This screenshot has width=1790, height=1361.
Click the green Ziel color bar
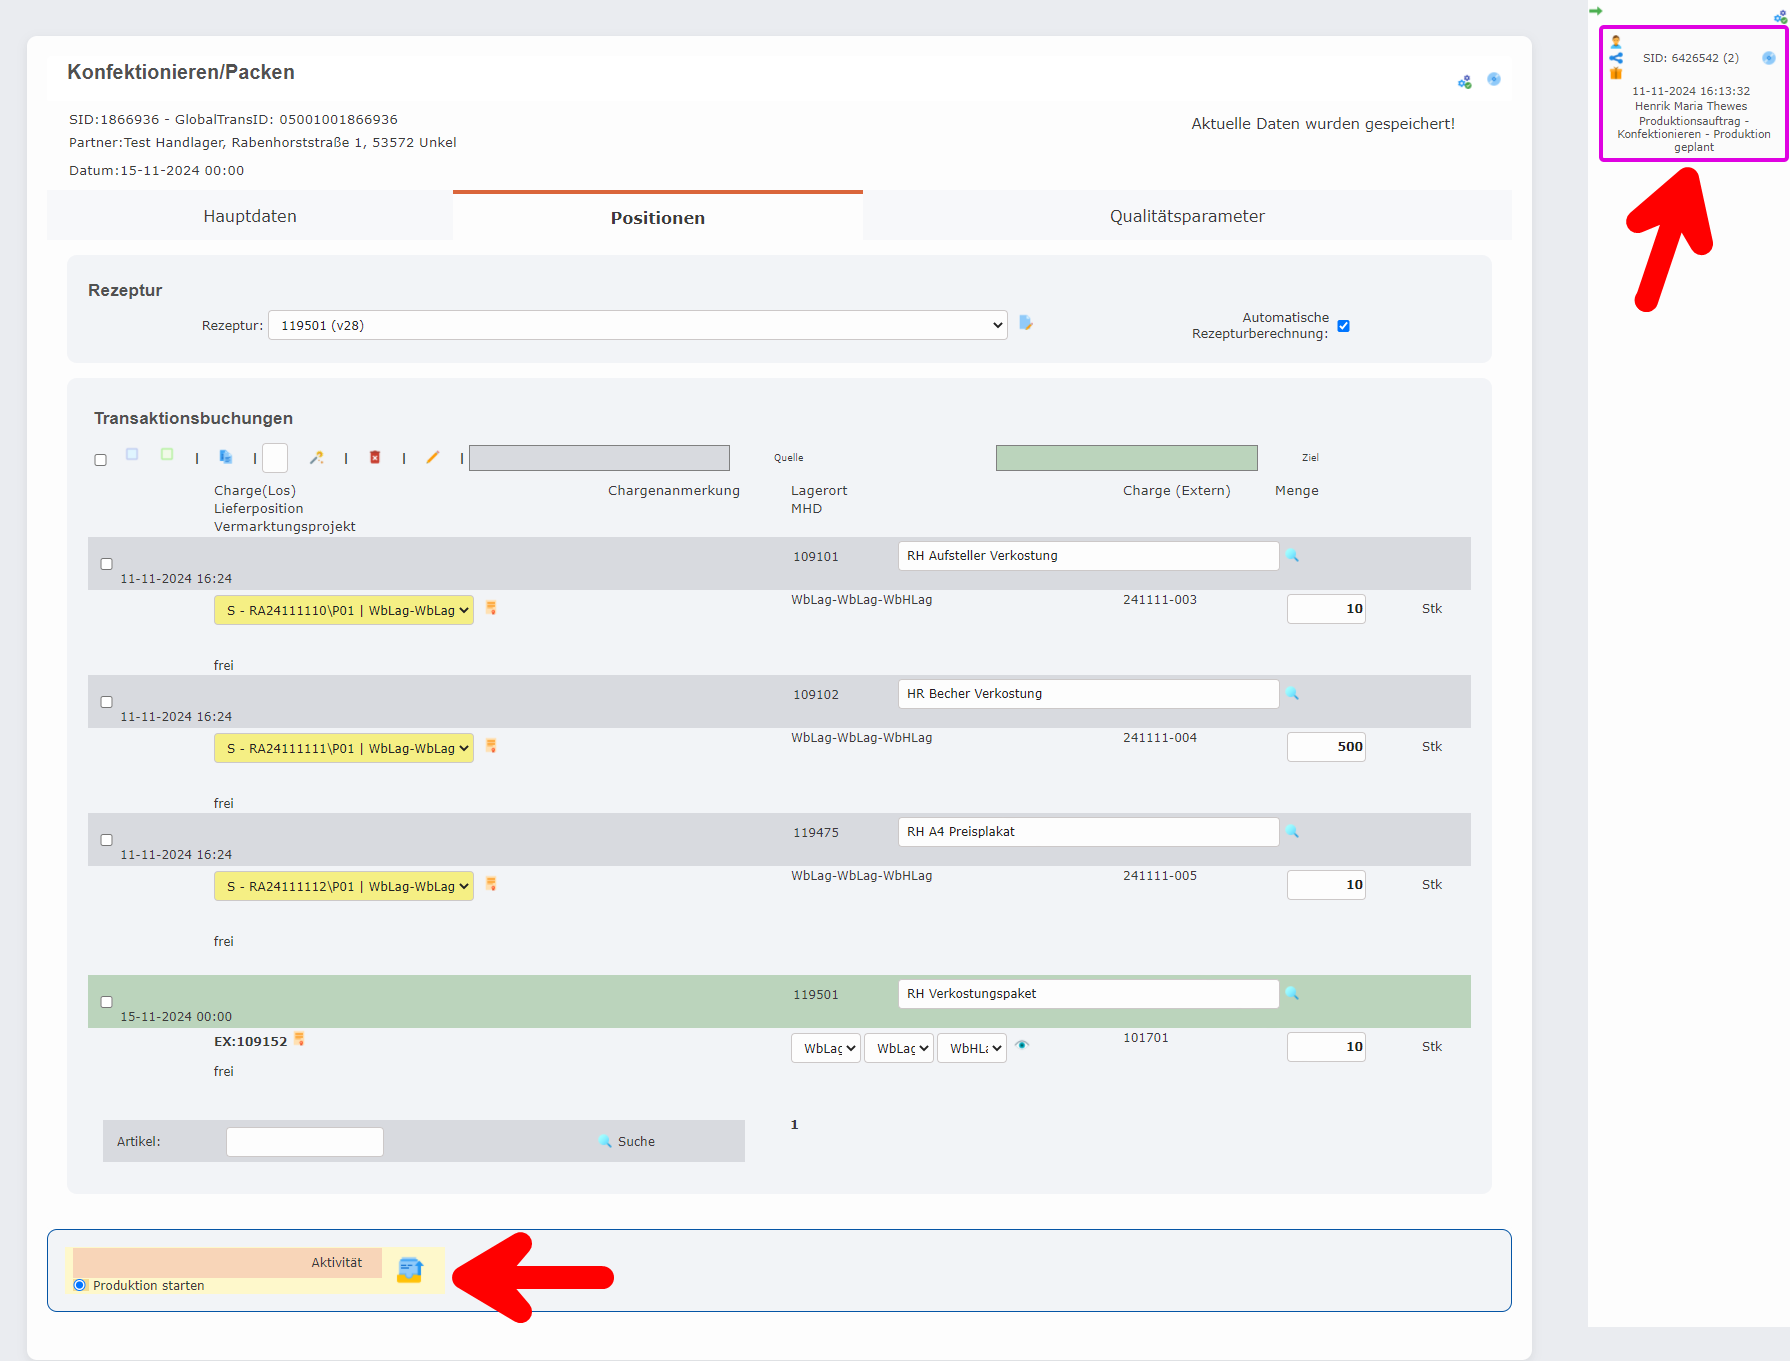tap(1126, 458)
